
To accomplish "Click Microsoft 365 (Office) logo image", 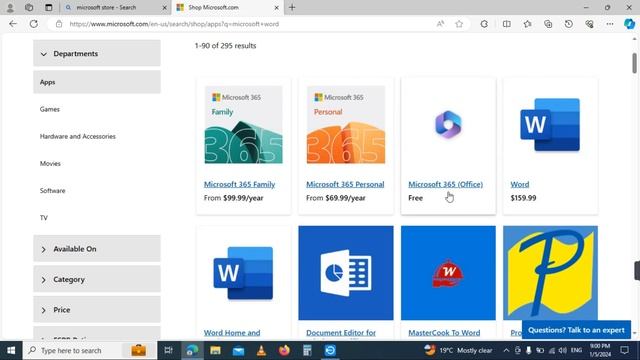I will 448,124.
